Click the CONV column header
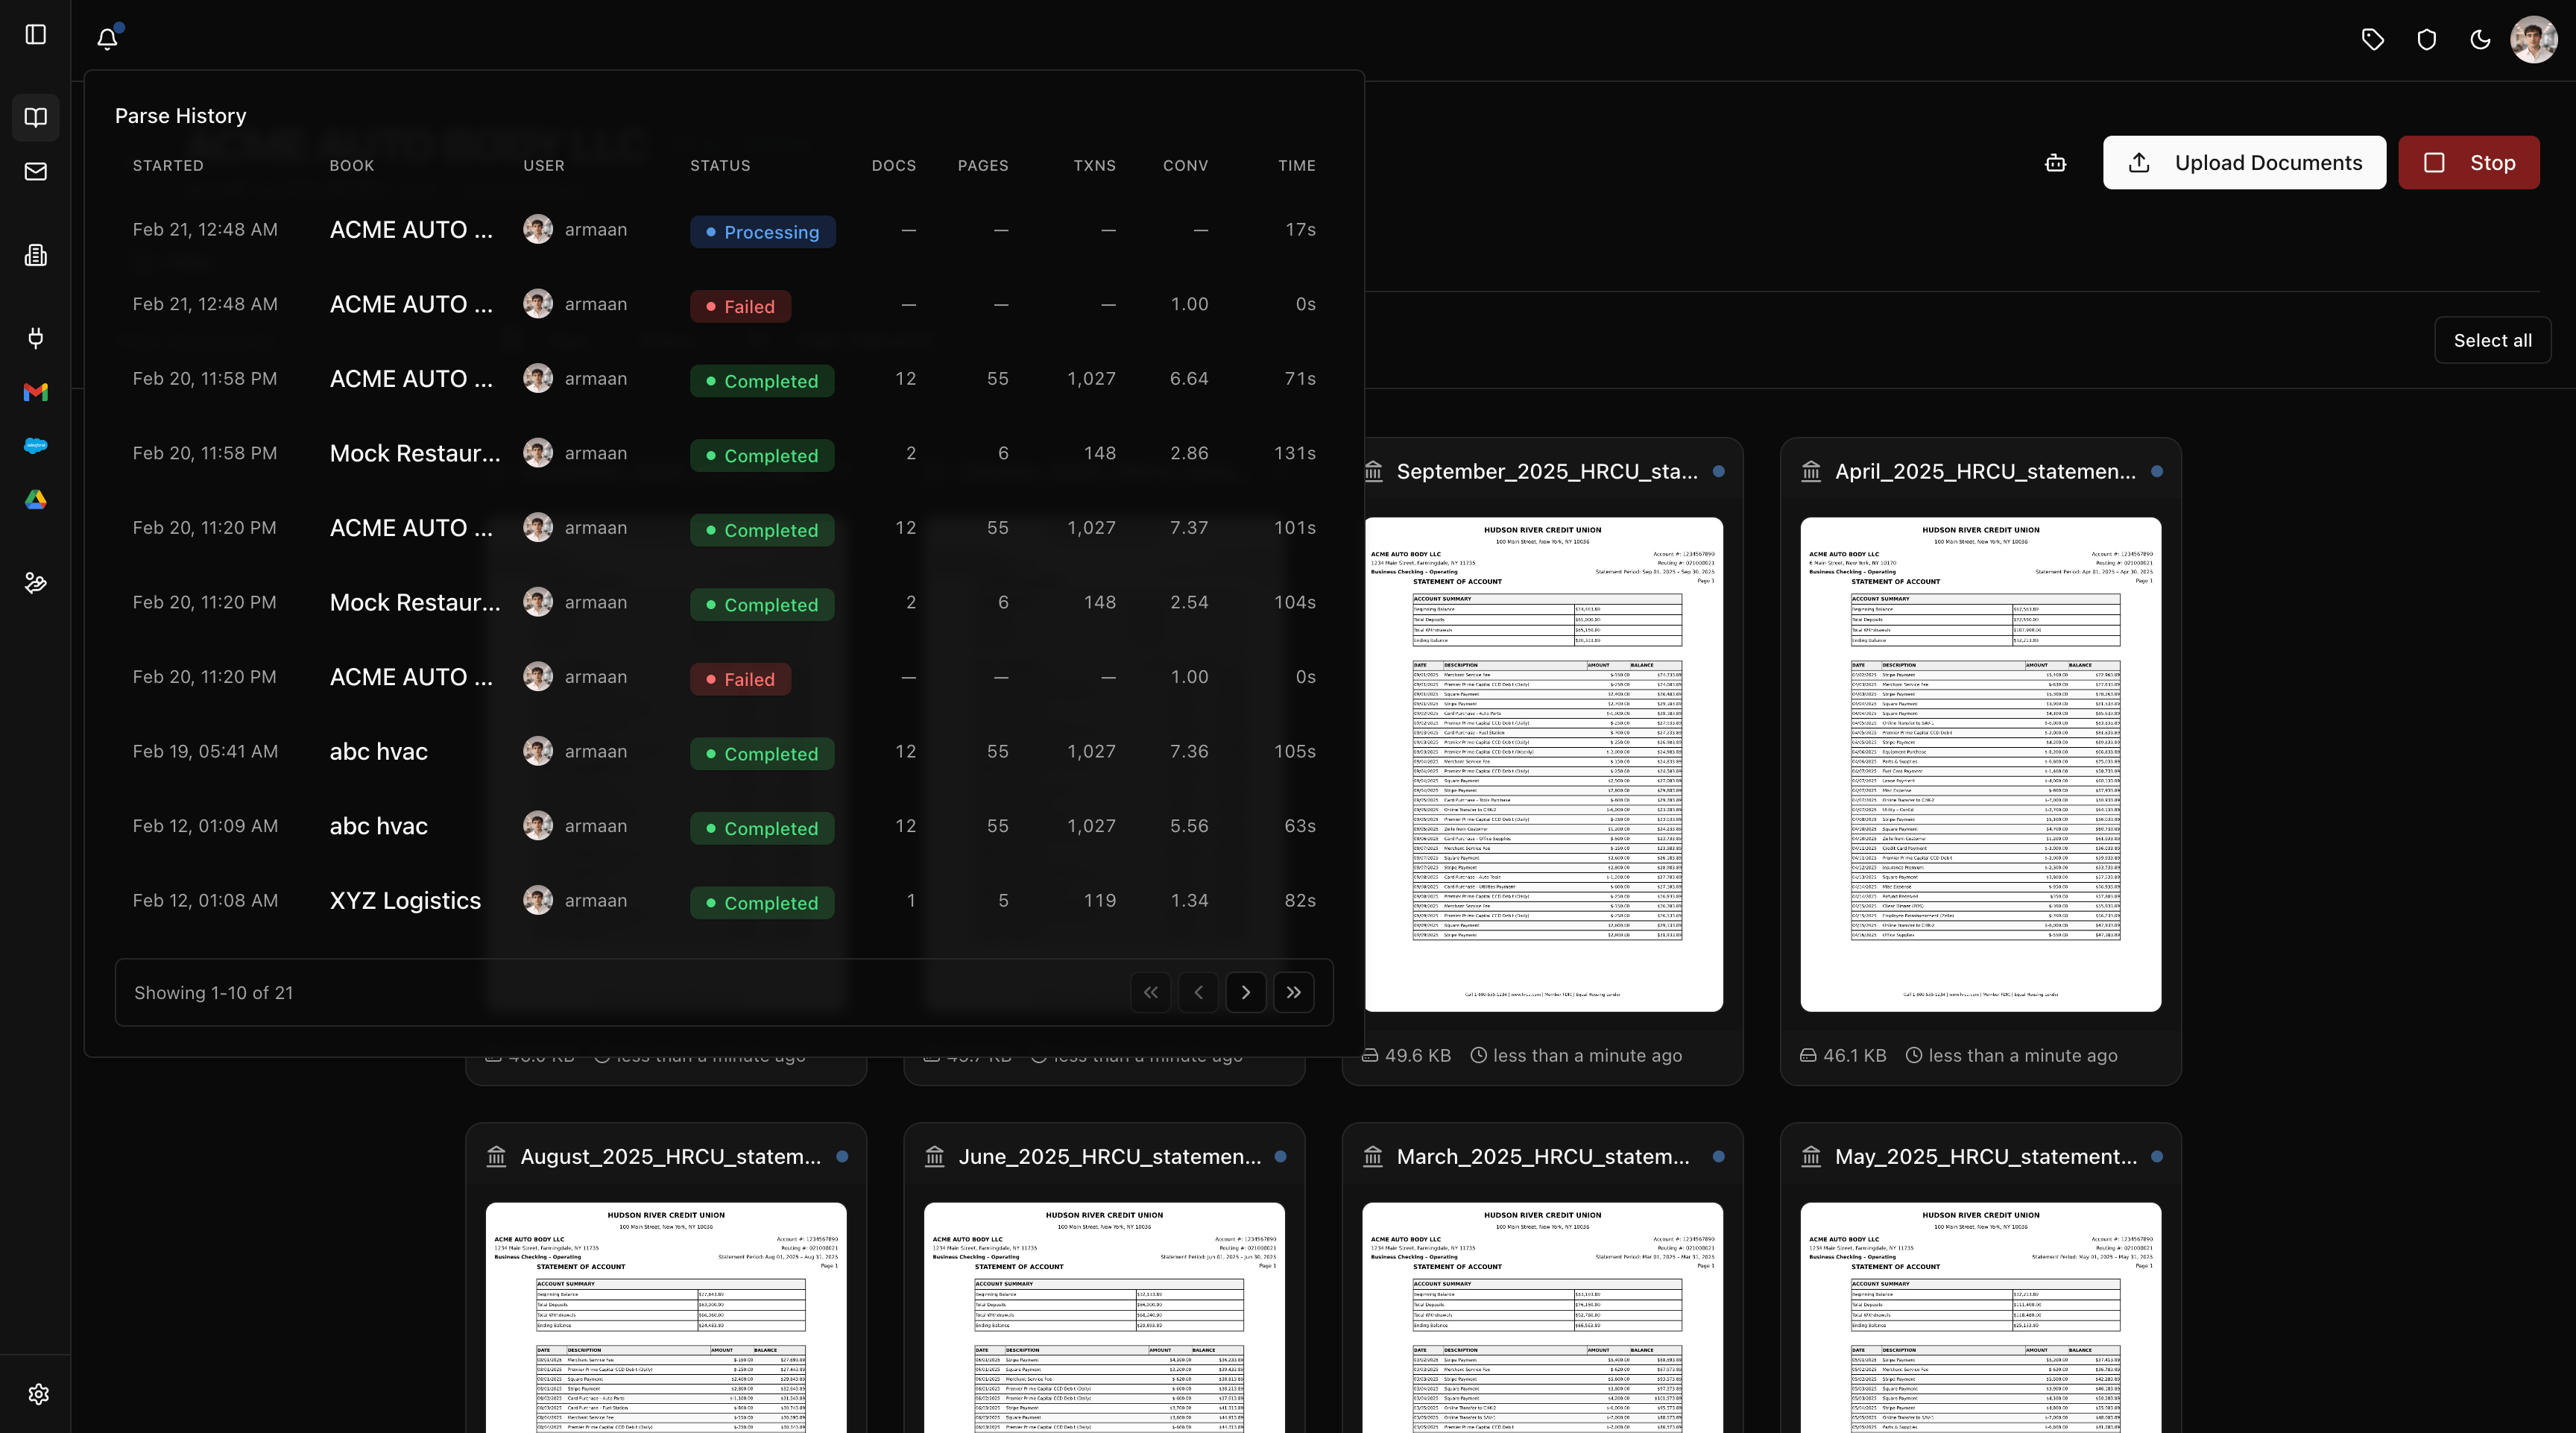This screenshot has width=2576, height=1433. coord(1185,165)
